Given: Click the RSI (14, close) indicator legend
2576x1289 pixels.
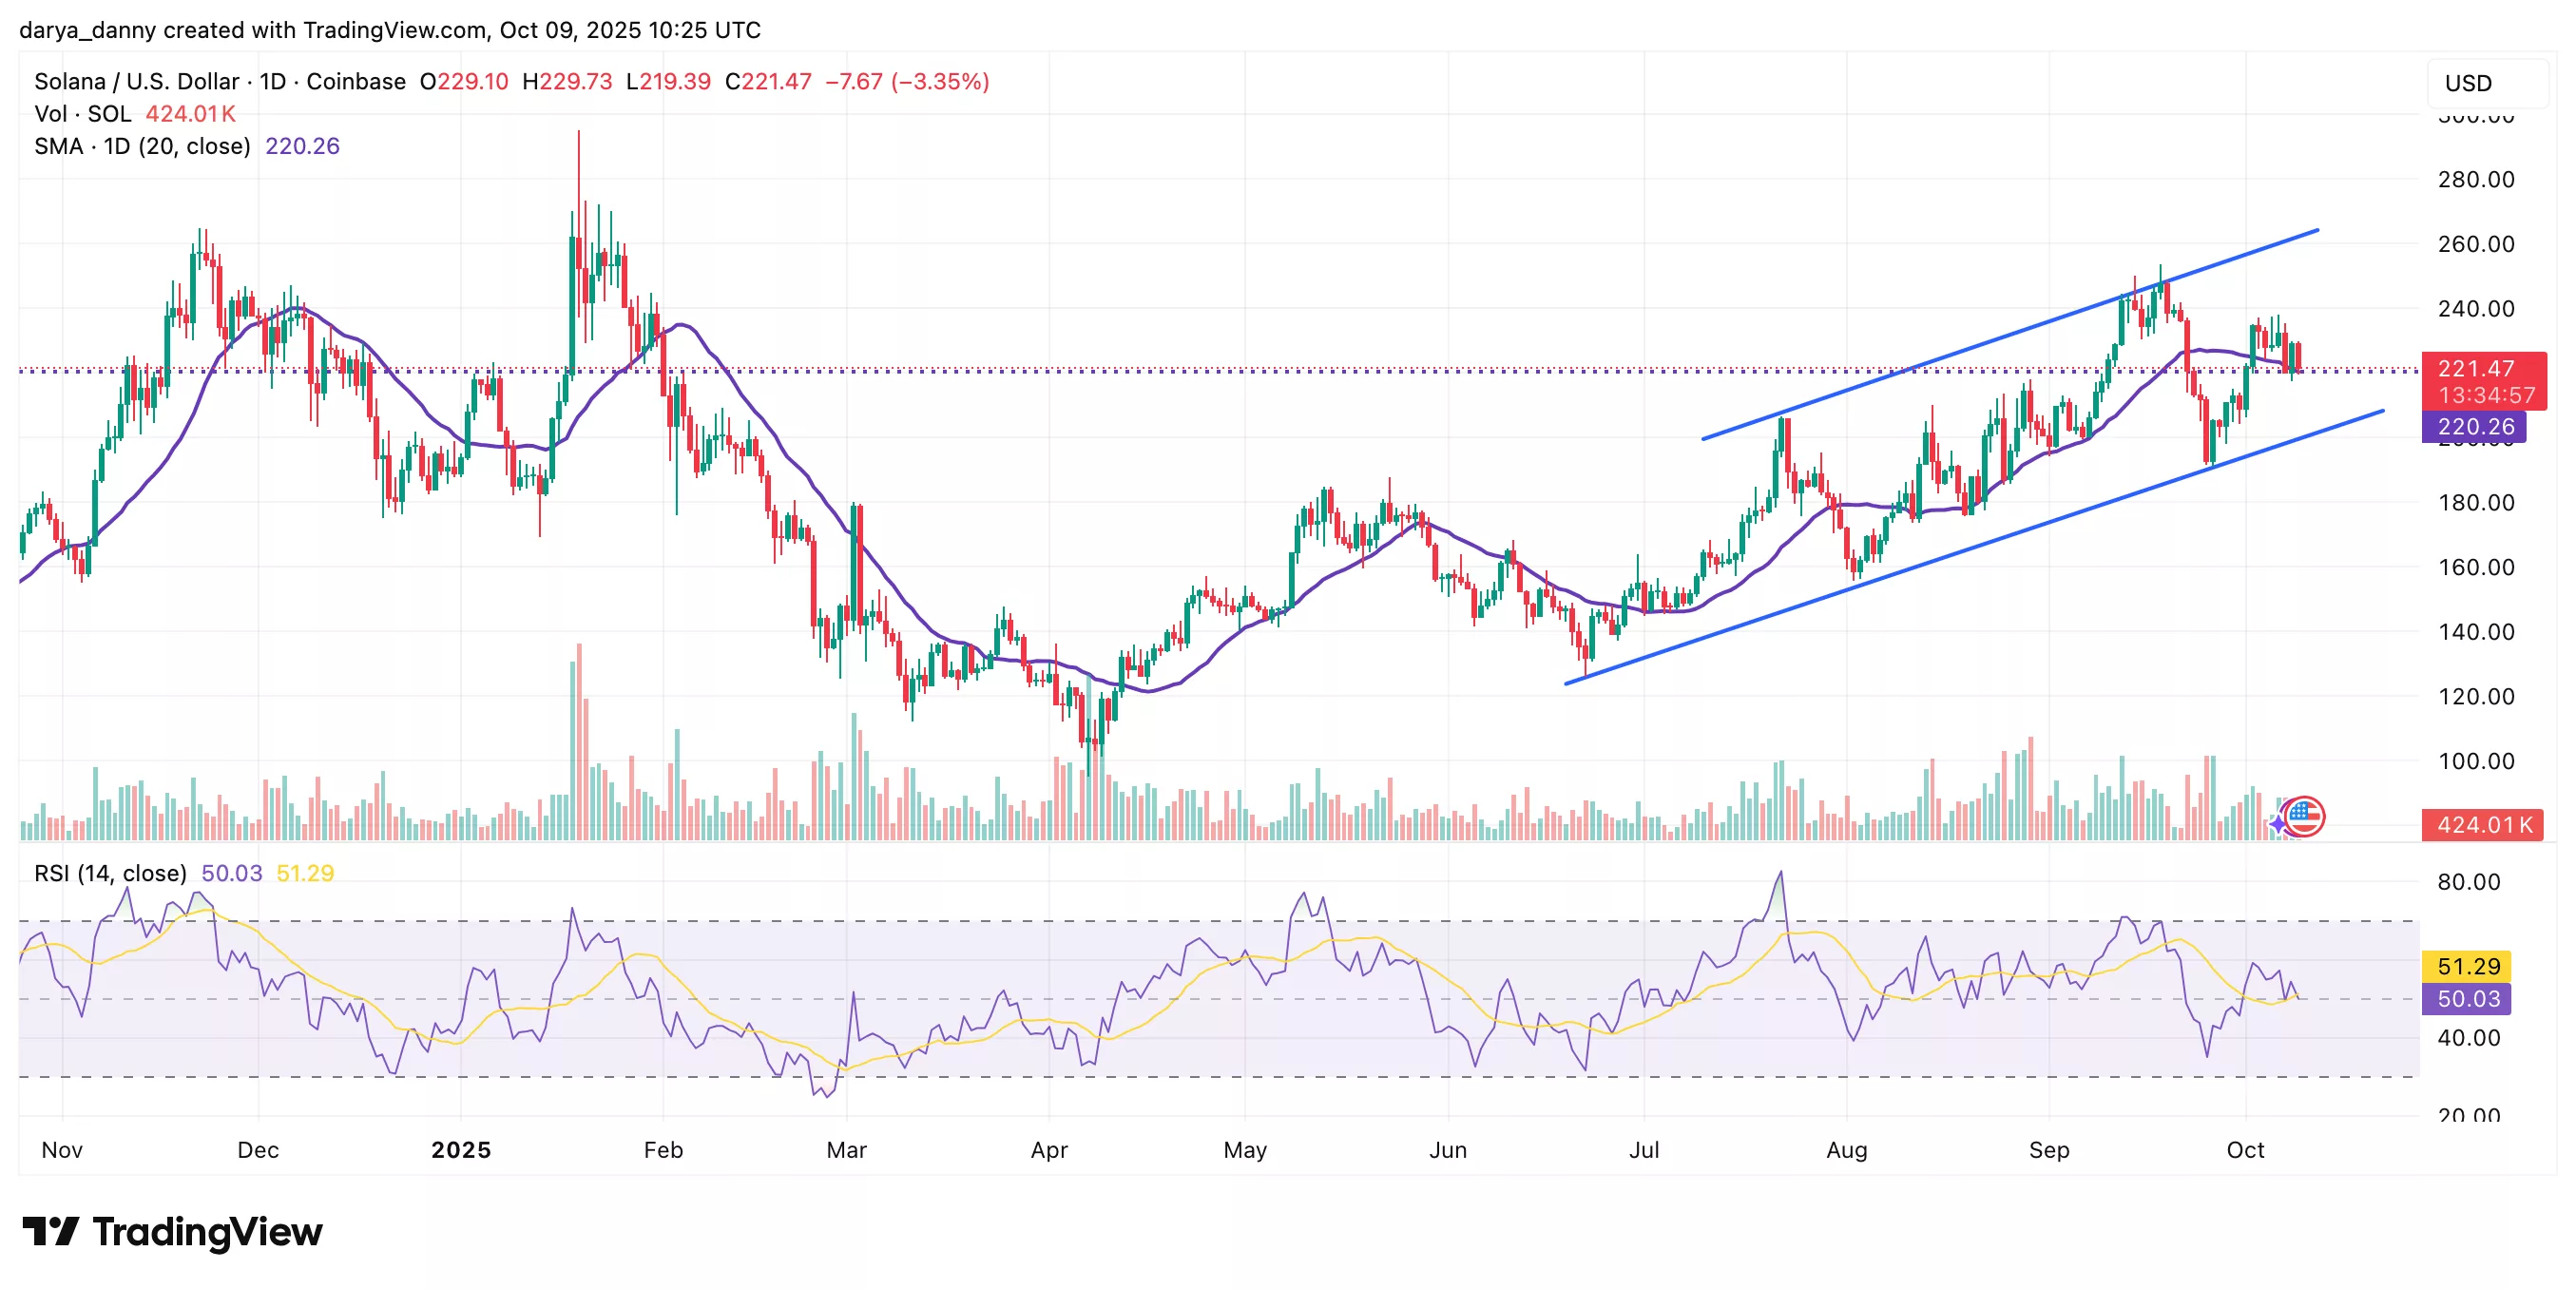Looking at the screenshot, I should click(x=110, y=873).
